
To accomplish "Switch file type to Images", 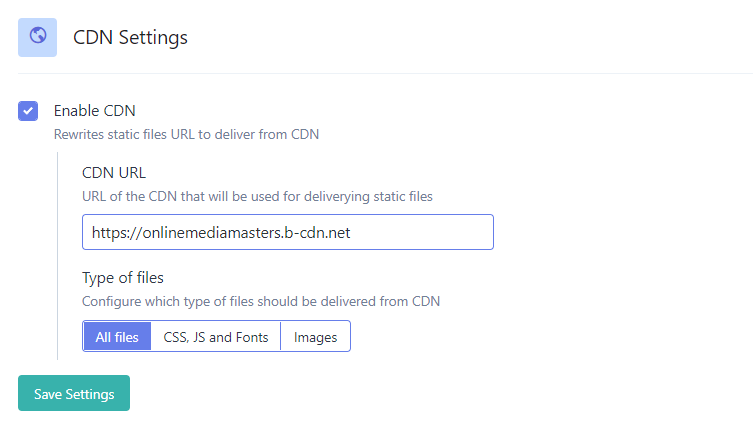I will [315, 337].
